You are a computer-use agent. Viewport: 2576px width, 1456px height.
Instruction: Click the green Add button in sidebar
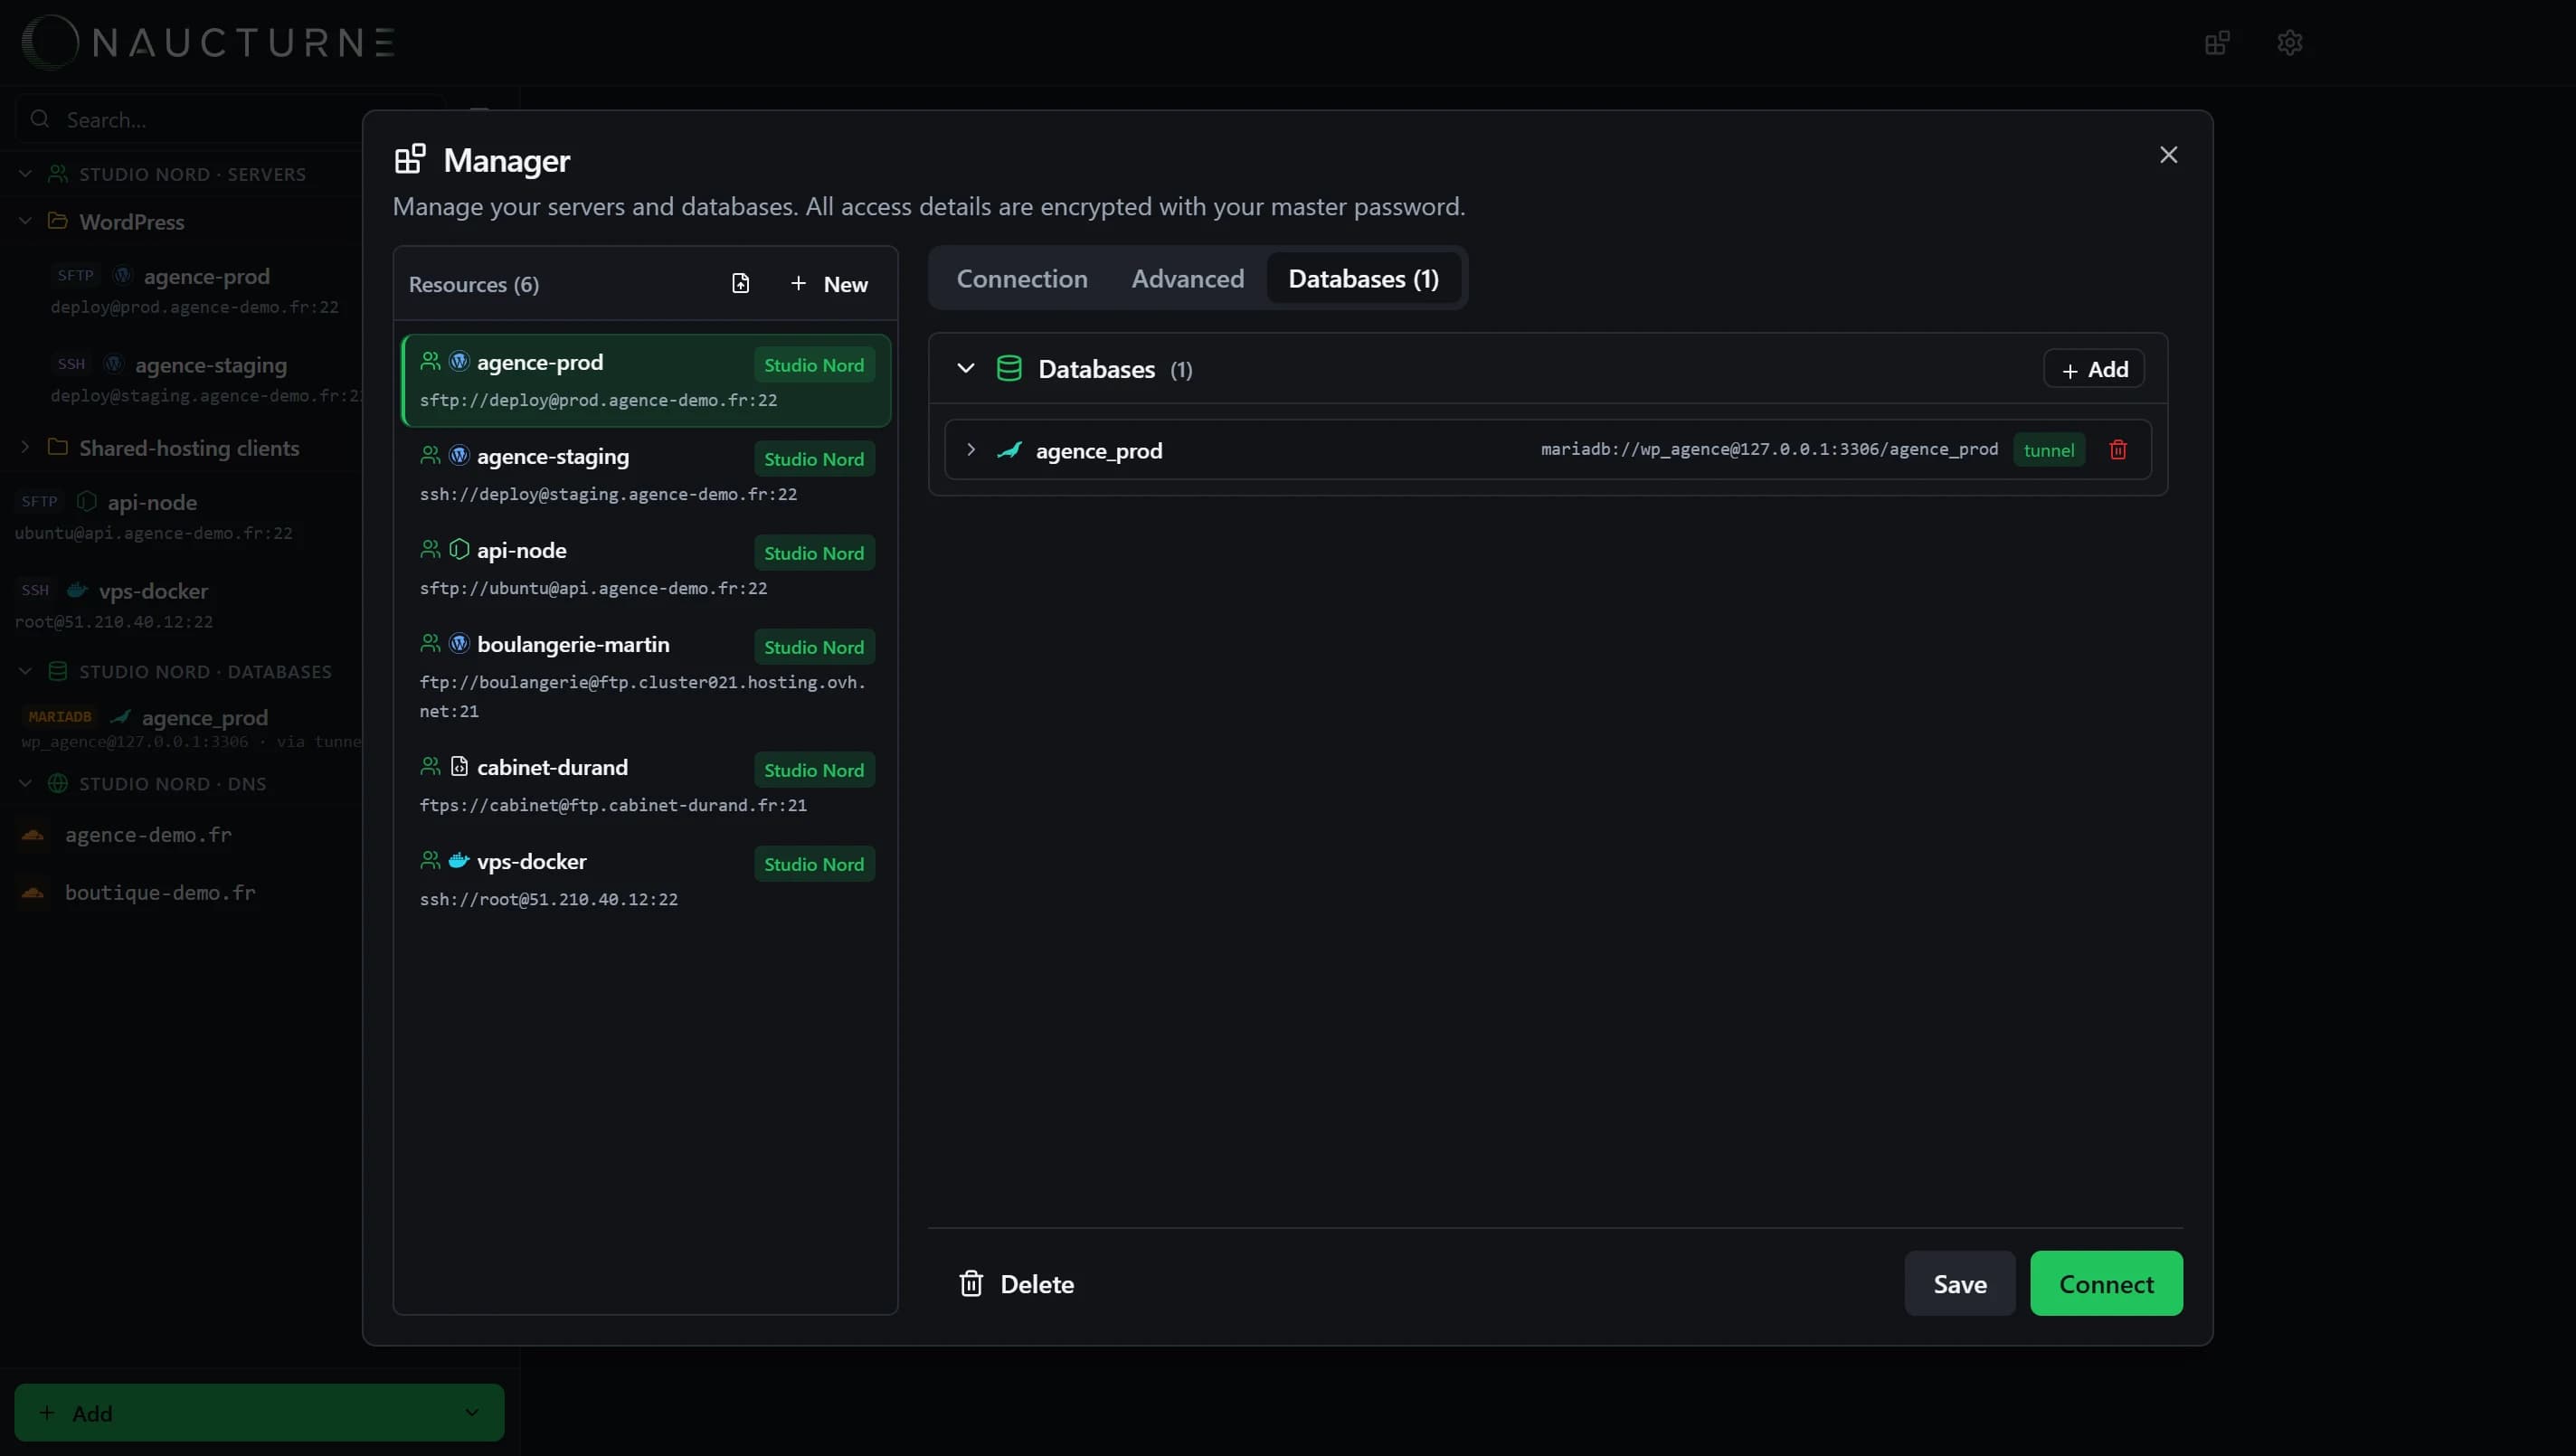259,1412
